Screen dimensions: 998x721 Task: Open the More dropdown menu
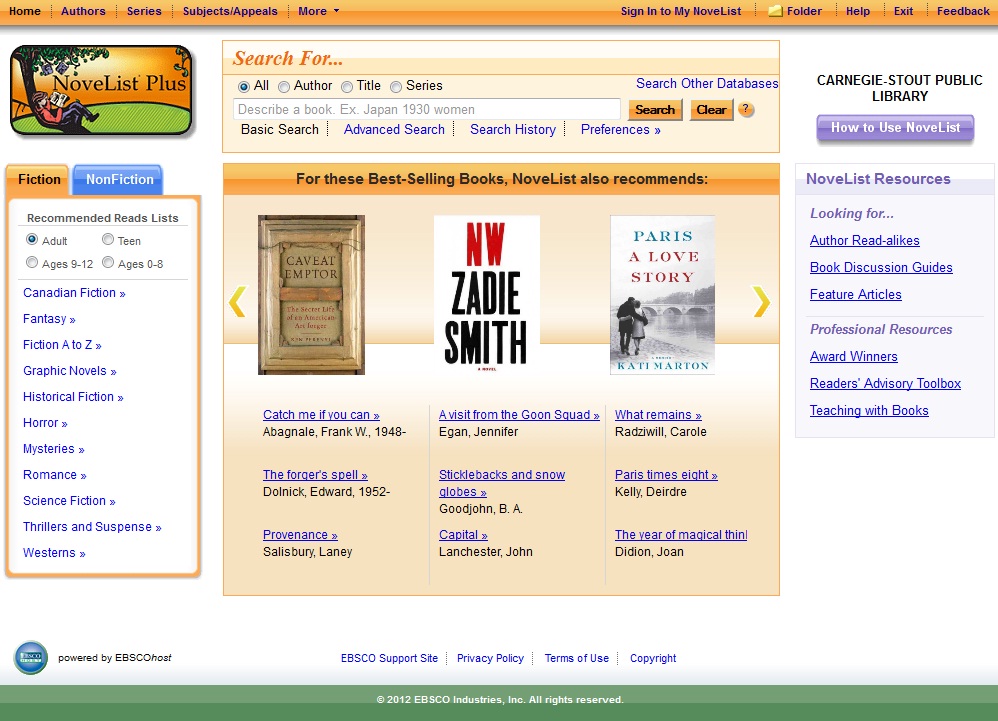click(x=319, y=11)
